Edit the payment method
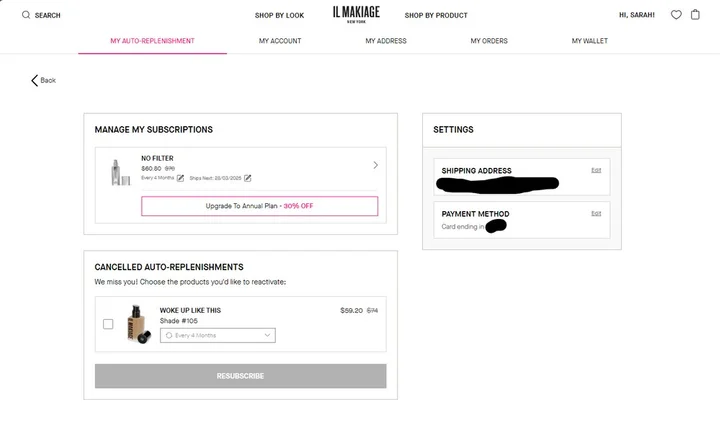Image resolution: width=720 pixels, height=441 pixels. [596, 213]
